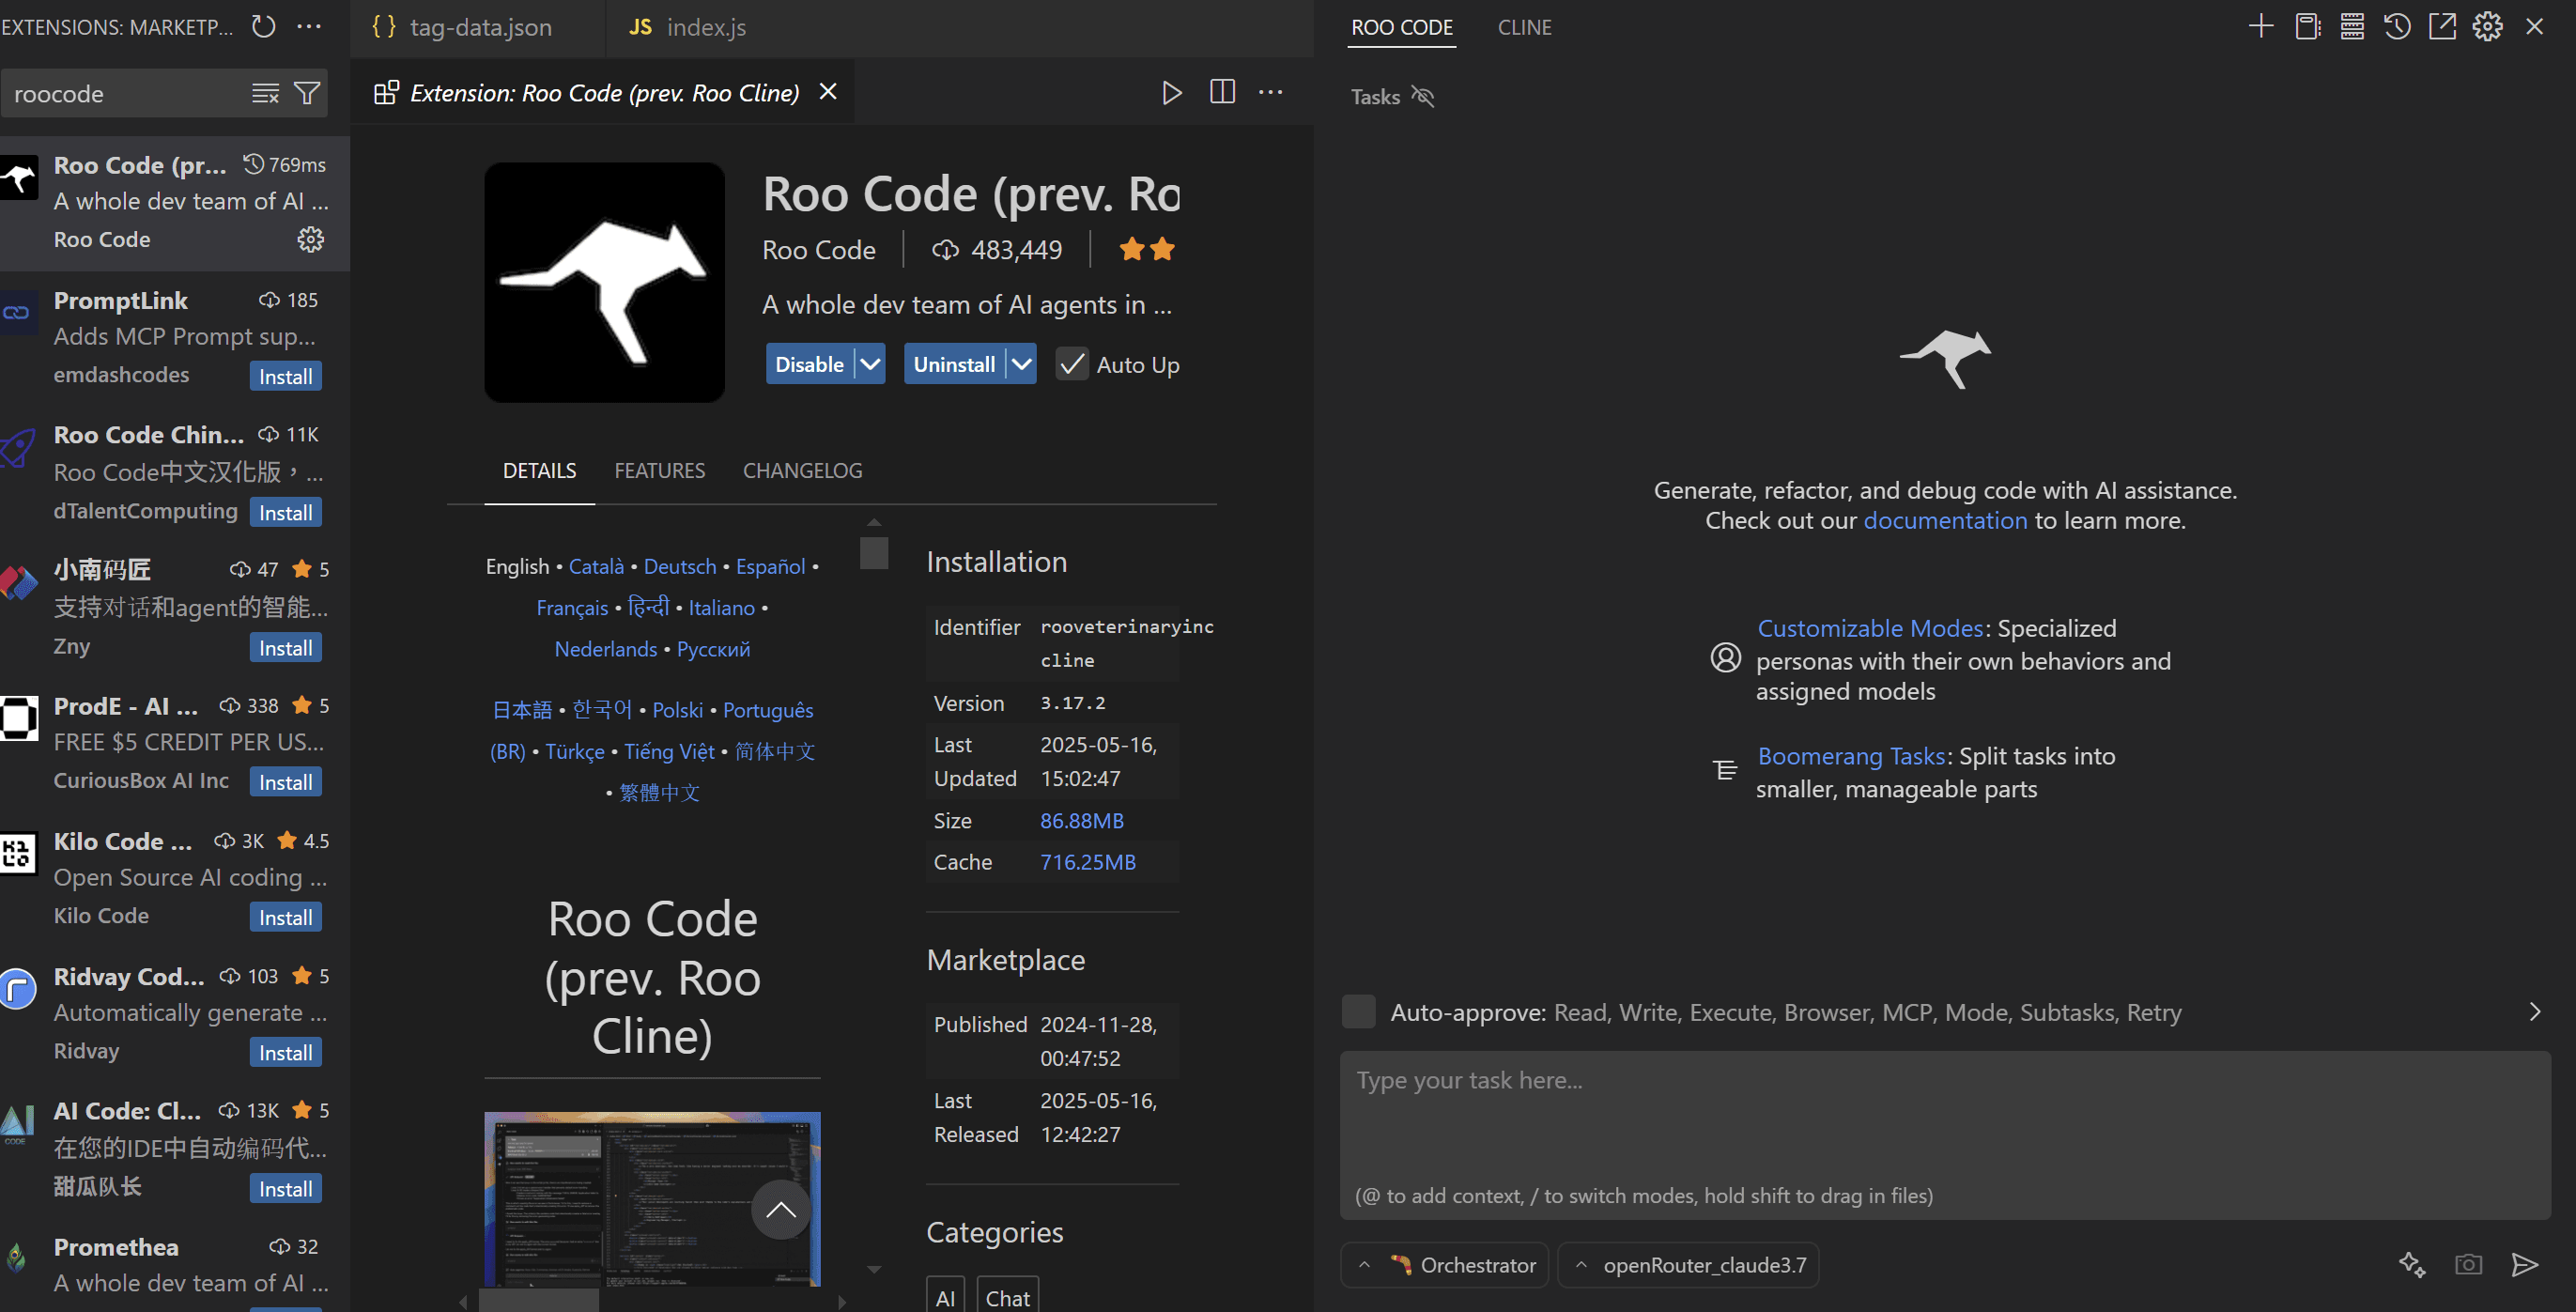The height and width of the screenshot is (1312, 2576).
Task: Expand Auto-approve options chevron
Action: point(2535,1012)
